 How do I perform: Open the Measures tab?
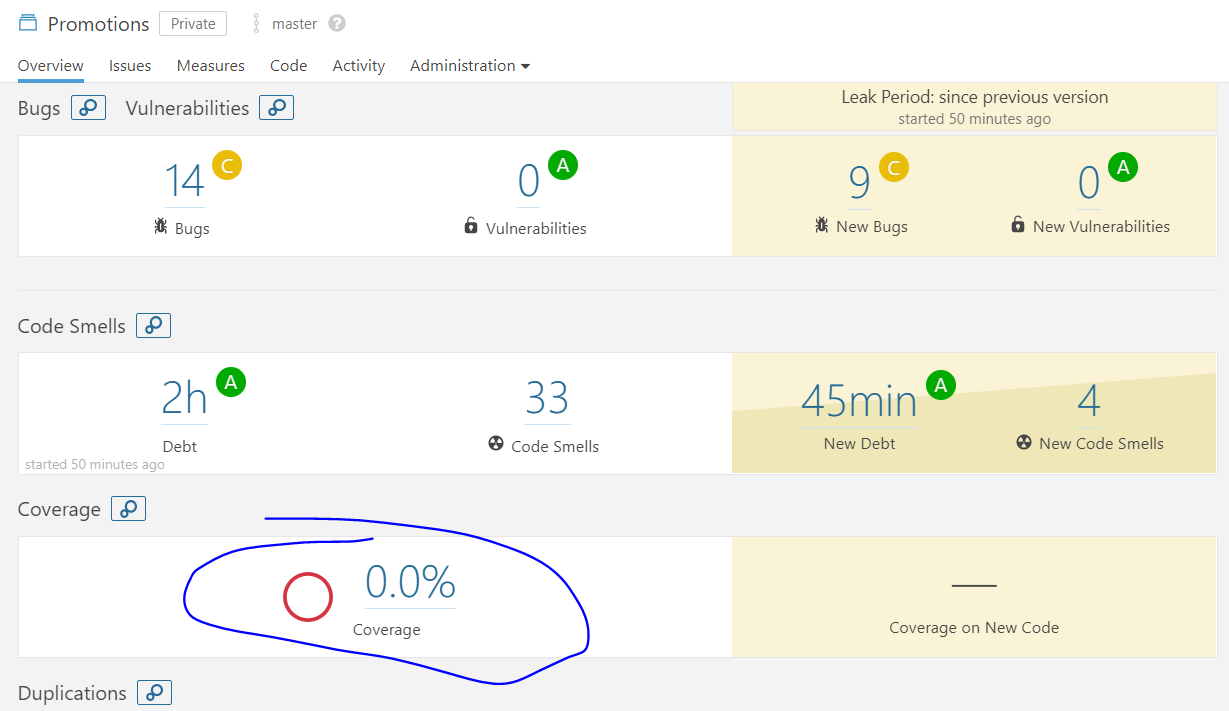click(210, 65)
